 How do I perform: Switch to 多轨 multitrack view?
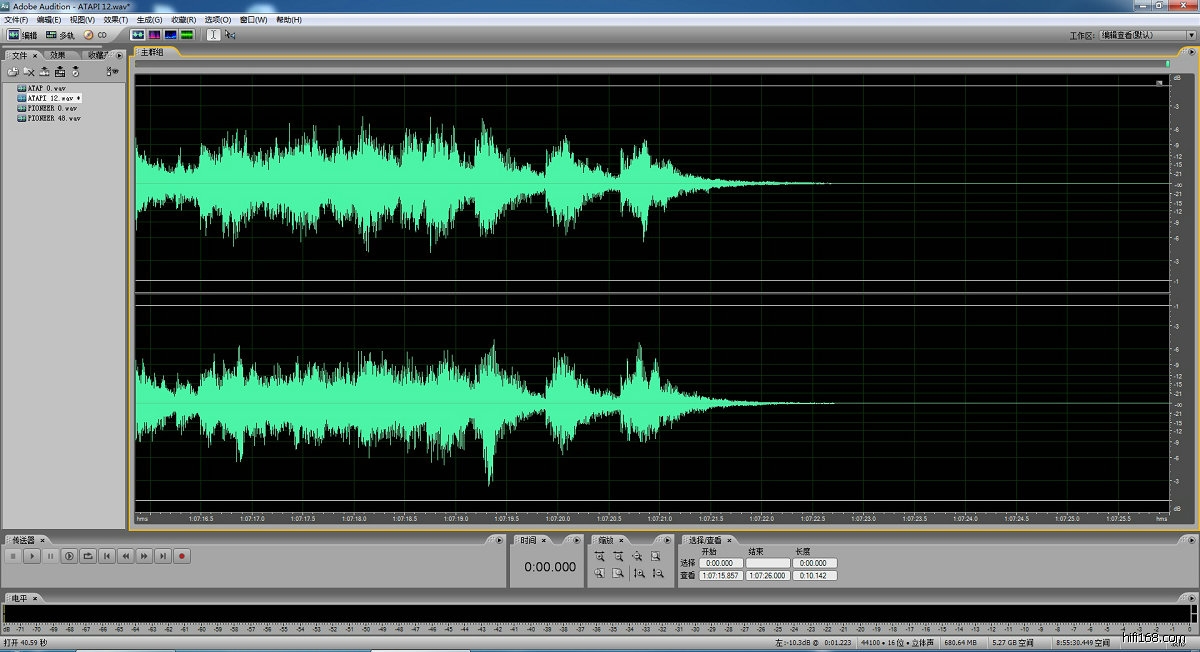click(x=60, y=35)
